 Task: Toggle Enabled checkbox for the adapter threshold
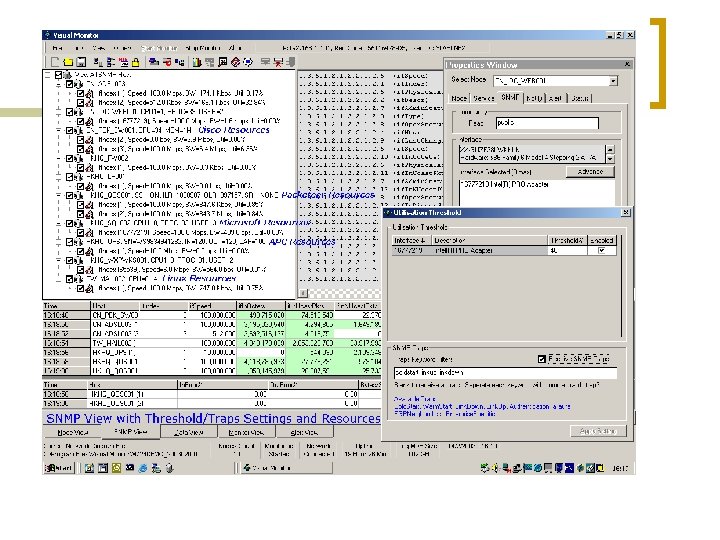(x=600, y=251)
